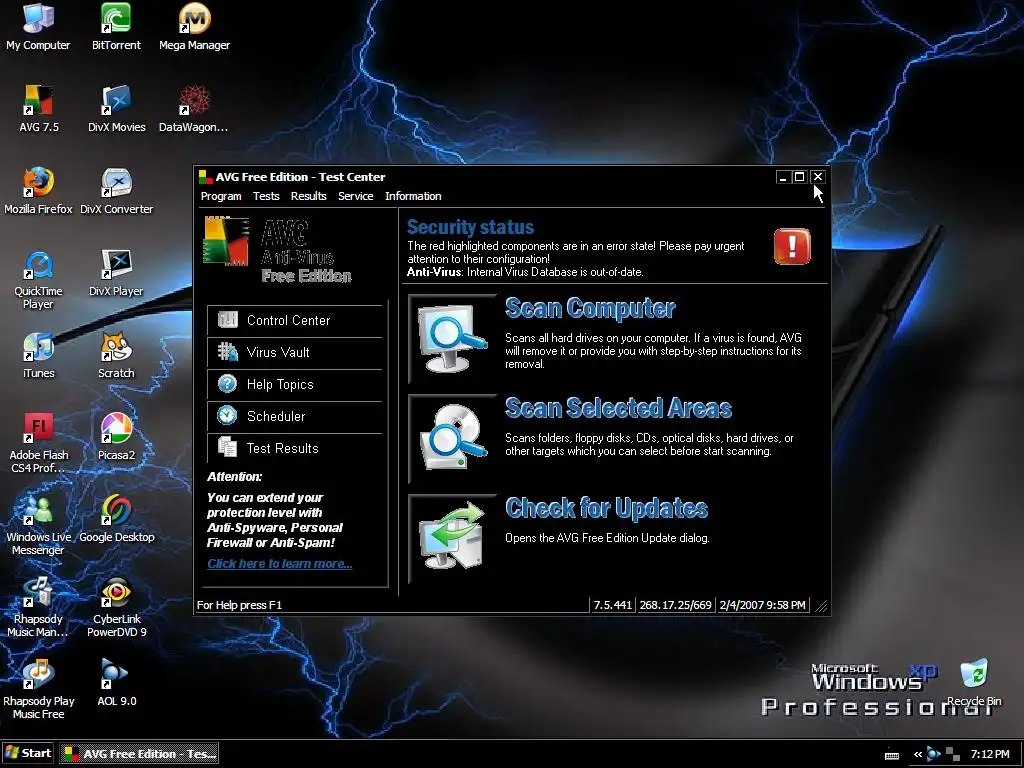This screenshot has height=768, width=1024.
Task: Open Rhapsody Play Music Free icon
Action: tap(39, 689)
